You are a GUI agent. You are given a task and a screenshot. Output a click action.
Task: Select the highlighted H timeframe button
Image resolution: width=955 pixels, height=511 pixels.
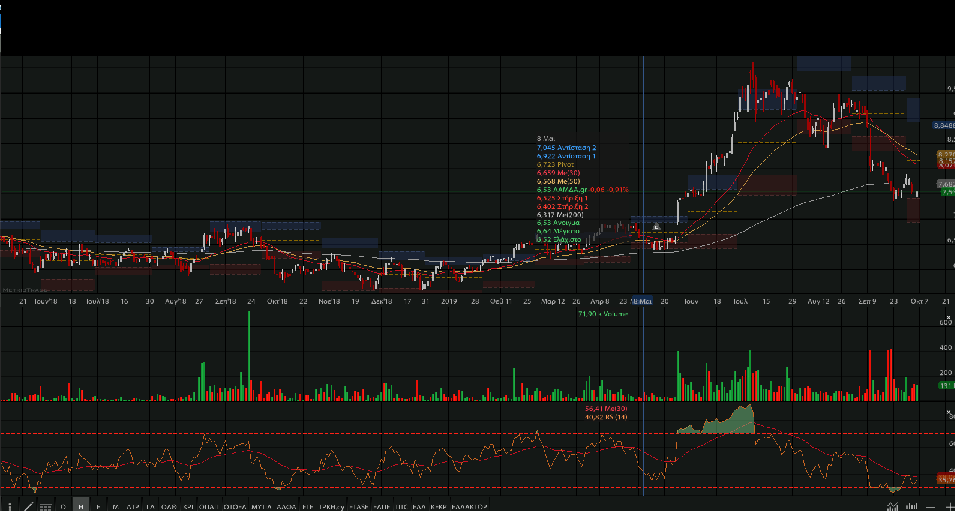[x=81, y=506]
